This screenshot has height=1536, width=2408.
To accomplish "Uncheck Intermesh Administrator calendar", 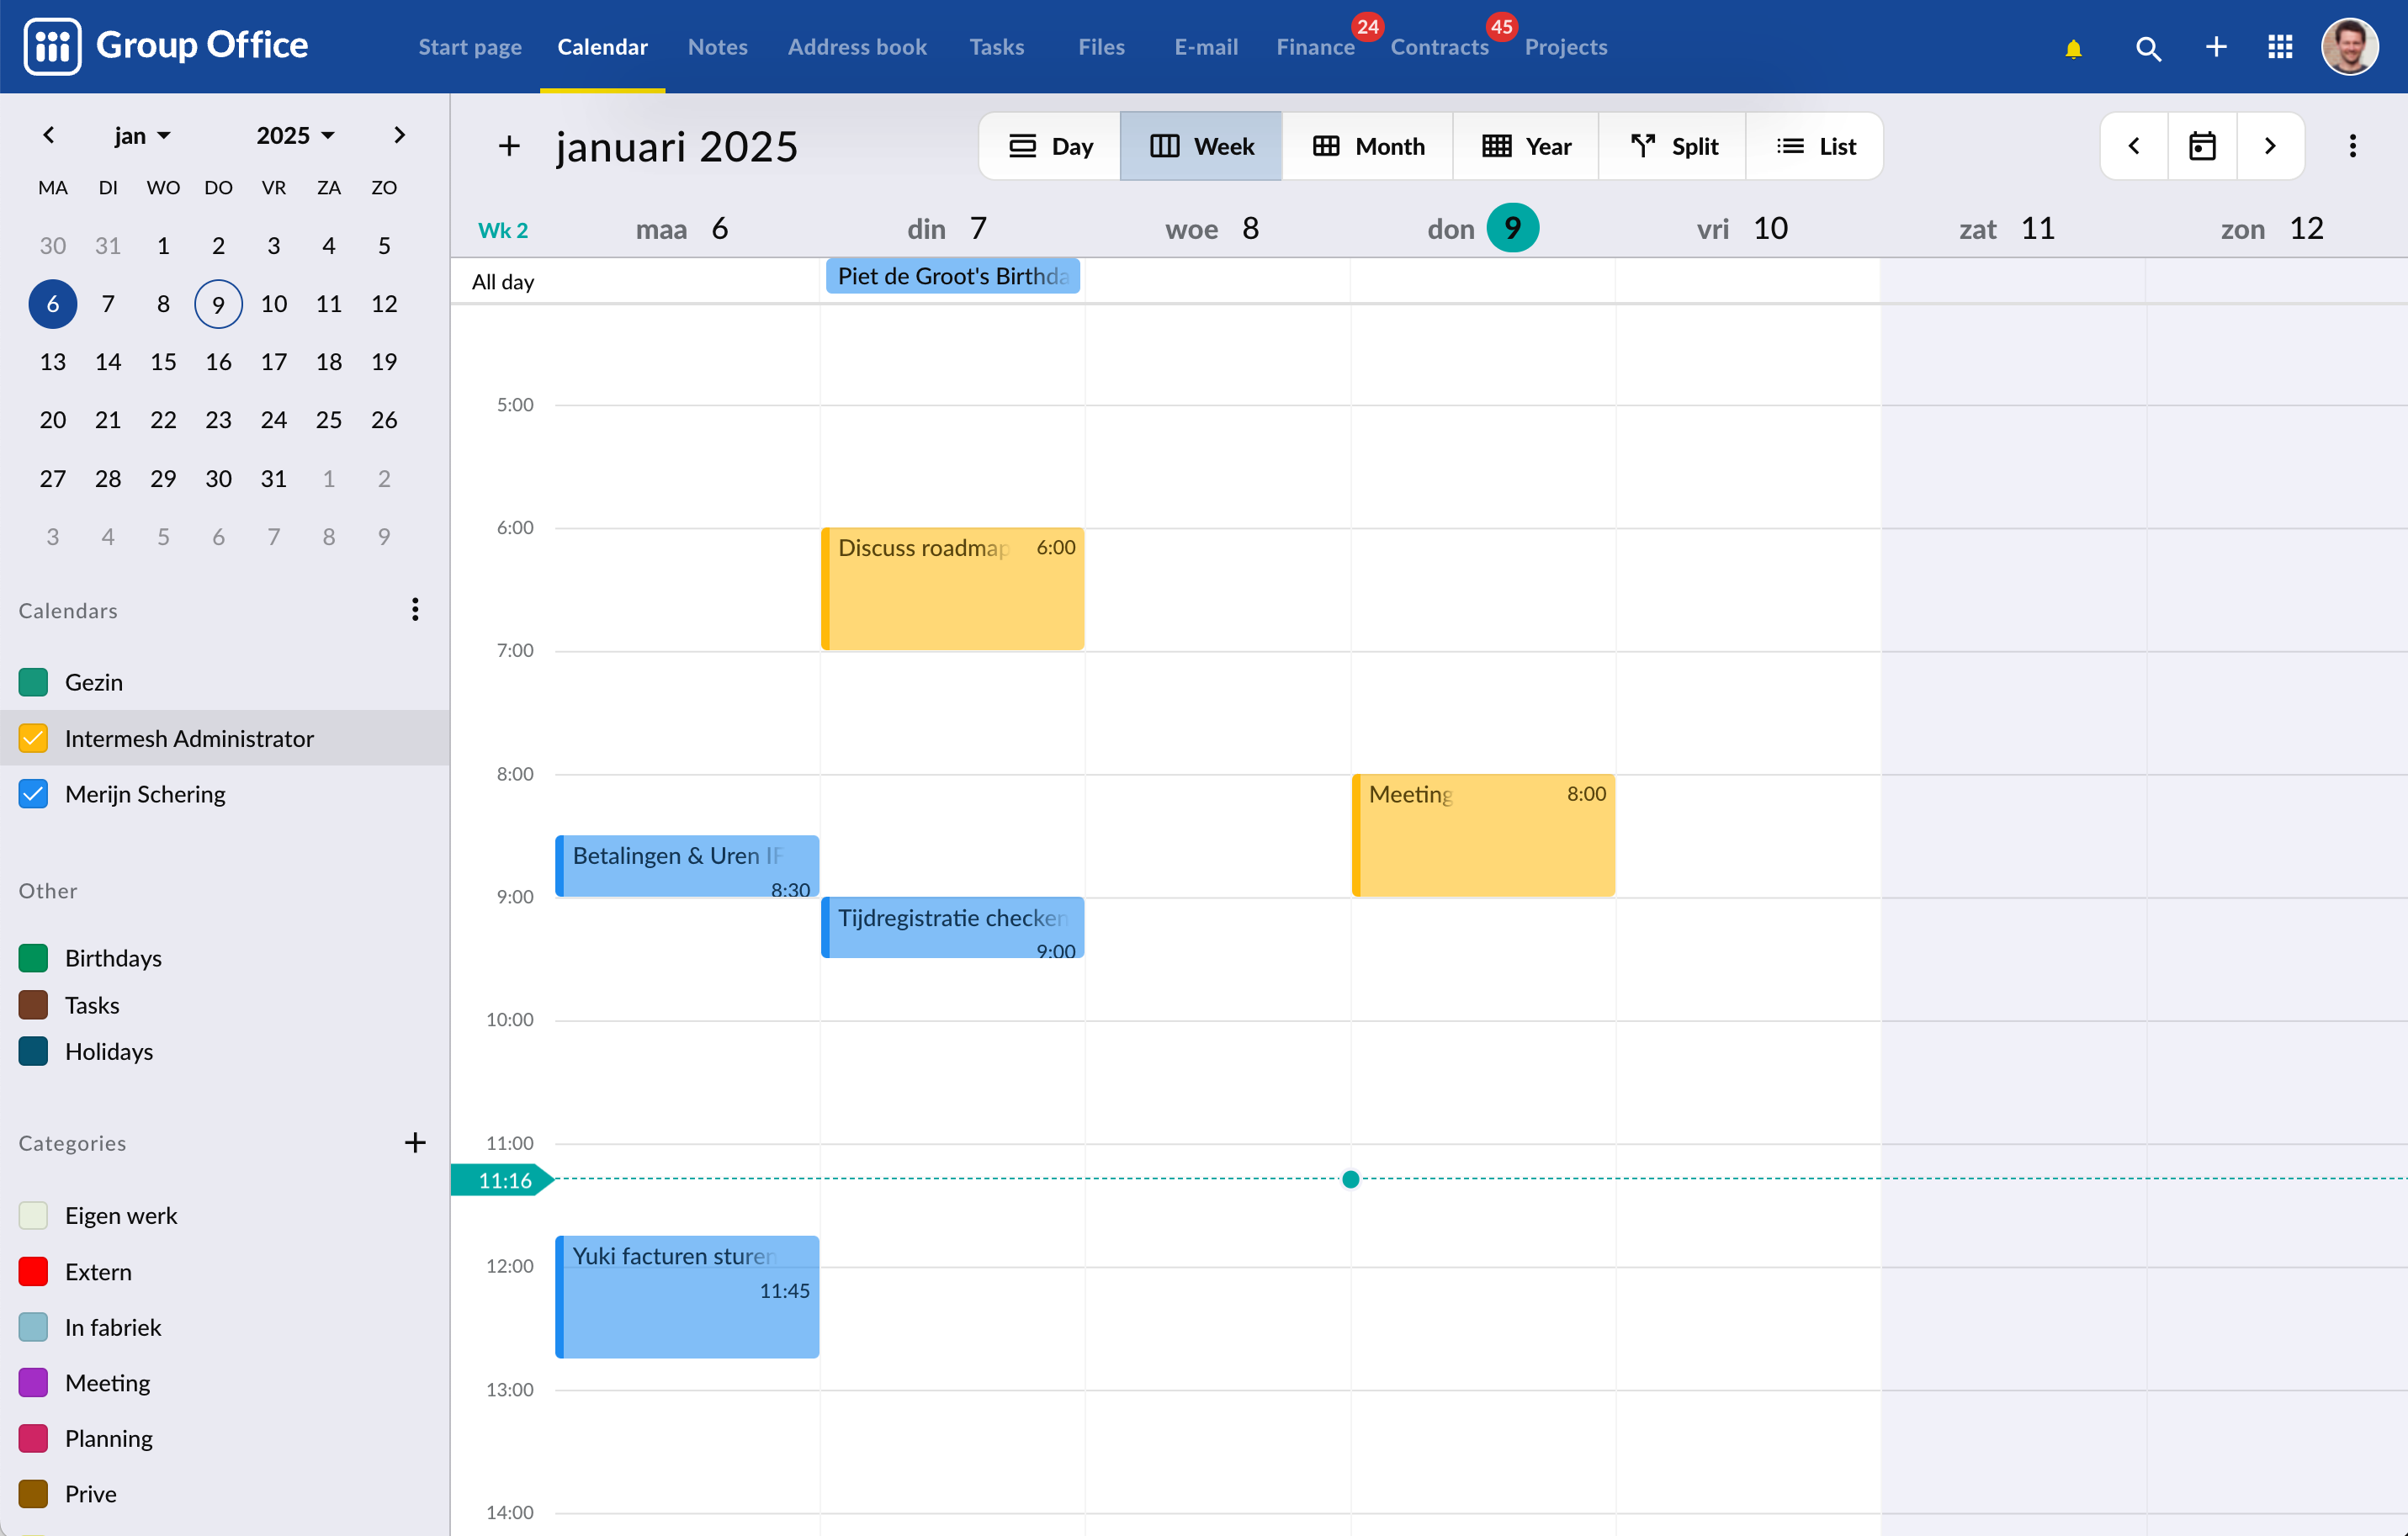I will (x=33, y=738).
